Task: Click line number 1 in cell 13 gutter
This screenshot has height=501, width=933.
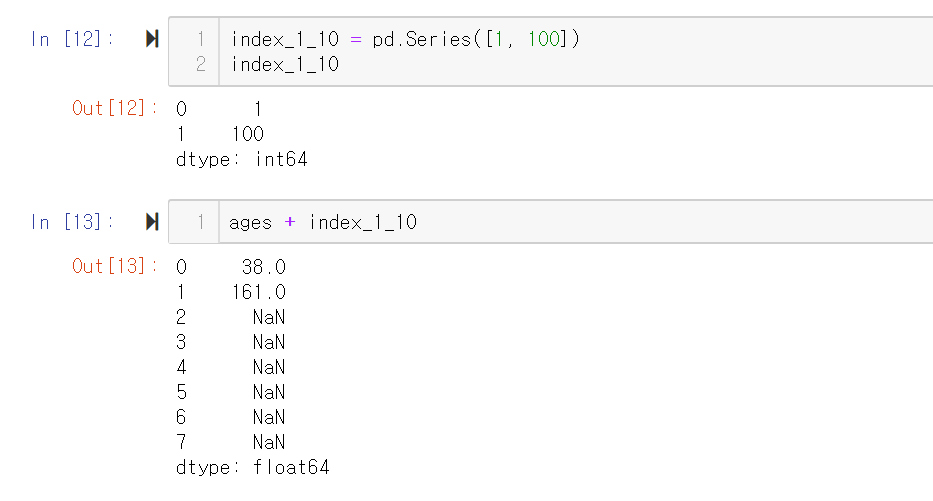Action: [x=201, y=223]
